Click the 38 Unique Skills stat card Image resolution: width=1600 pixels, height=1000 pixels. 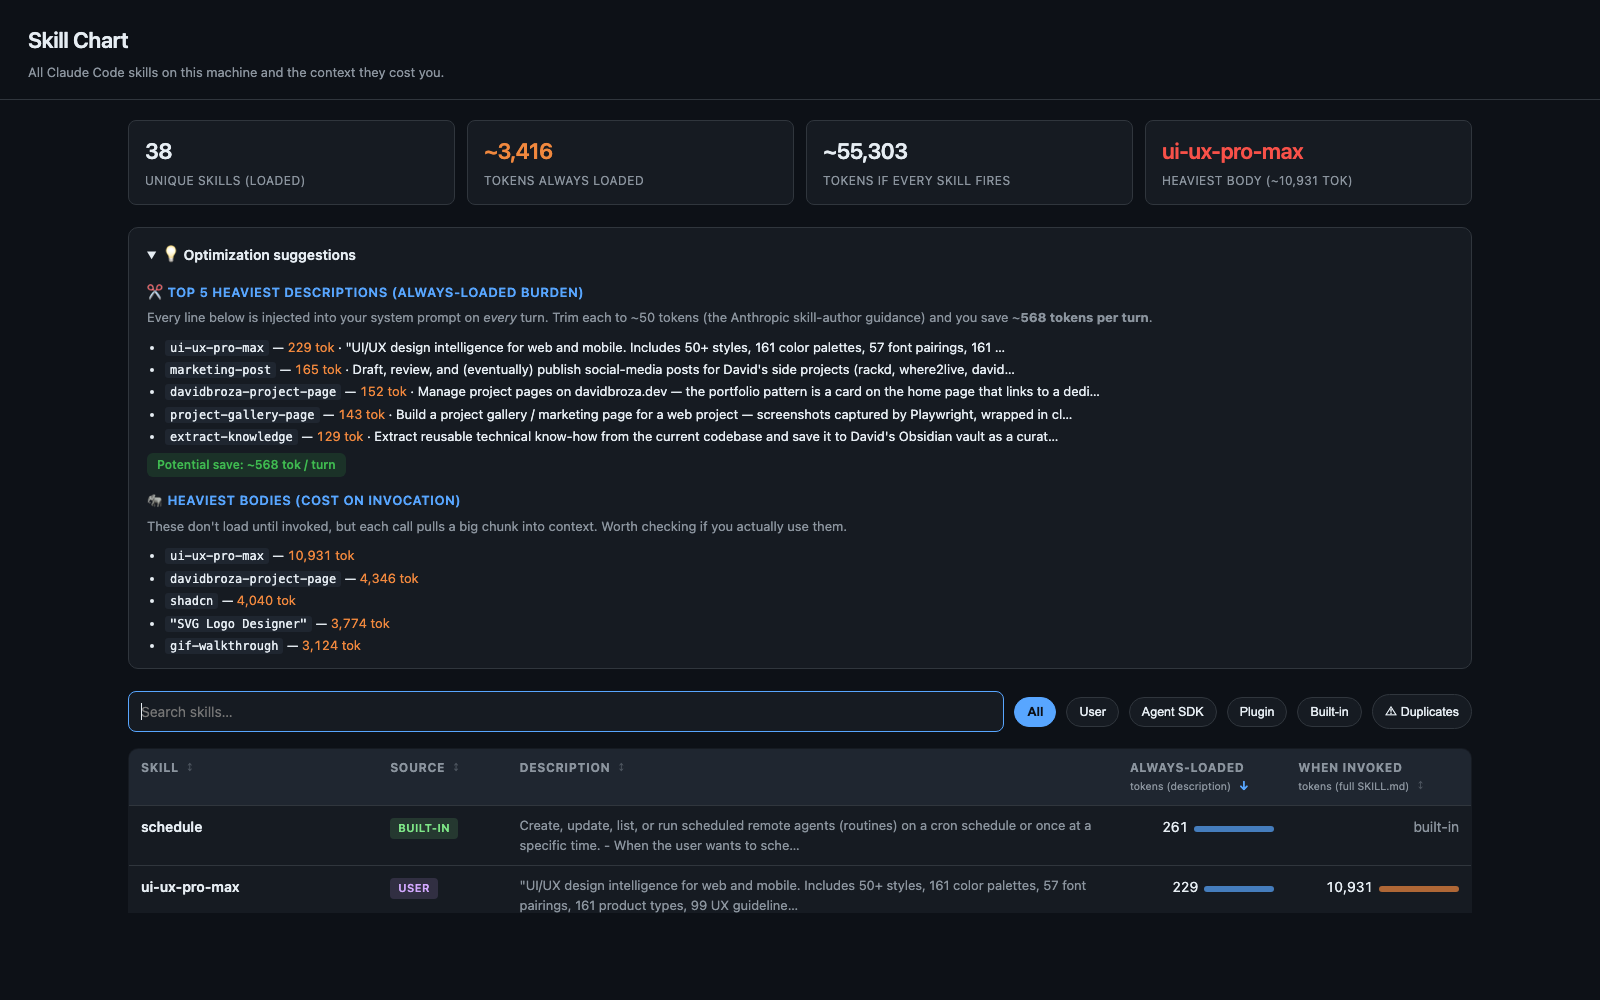click(x=291, y=163)
